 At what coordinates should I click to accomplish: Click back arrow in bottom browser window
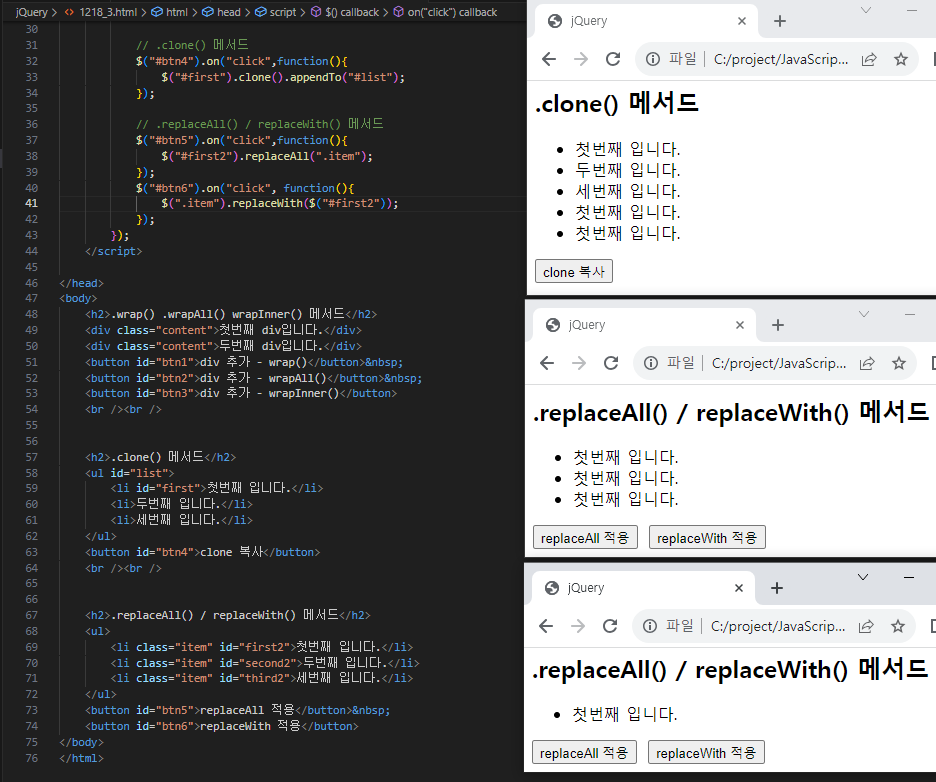click(x=546, y=626)
